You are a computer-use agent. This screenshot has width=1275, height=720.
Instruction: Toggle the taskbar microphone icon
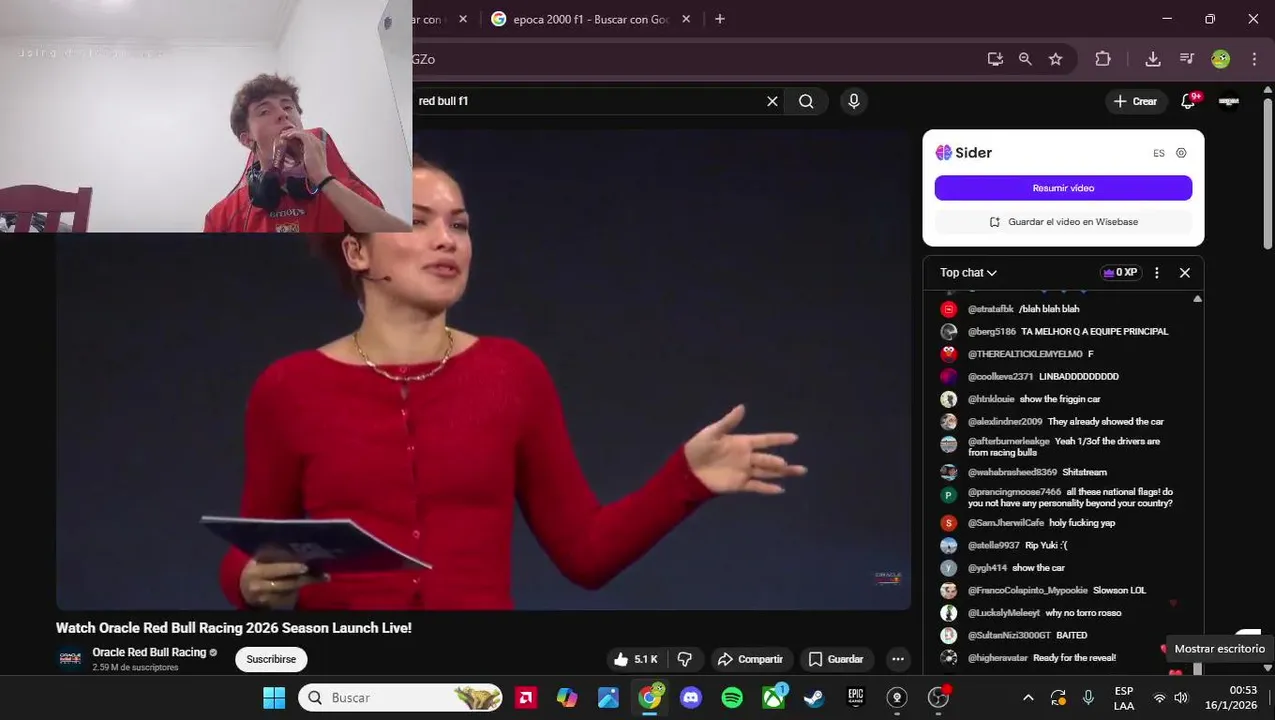1088,697
